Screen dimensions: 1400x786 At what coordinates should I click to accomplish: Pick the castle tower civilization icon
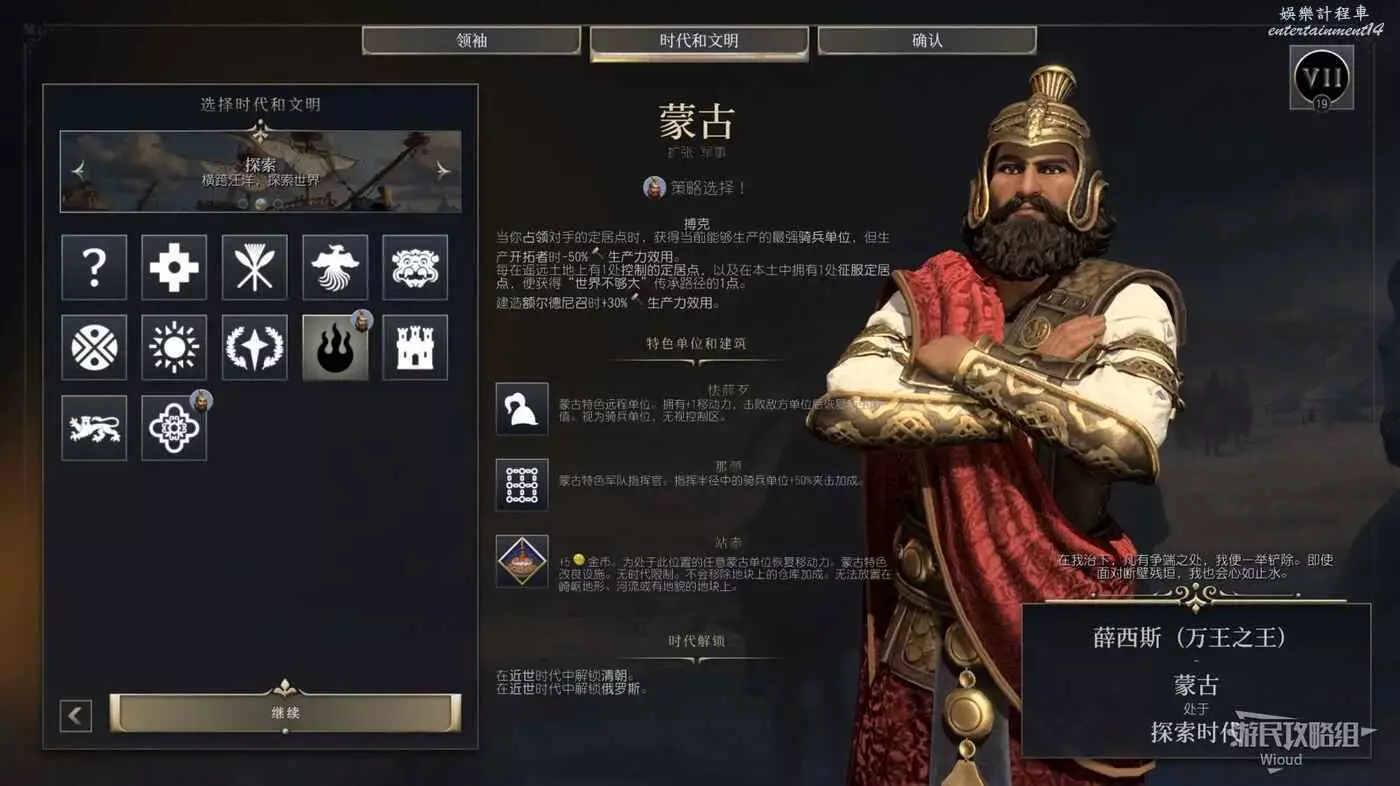[415, 347]
